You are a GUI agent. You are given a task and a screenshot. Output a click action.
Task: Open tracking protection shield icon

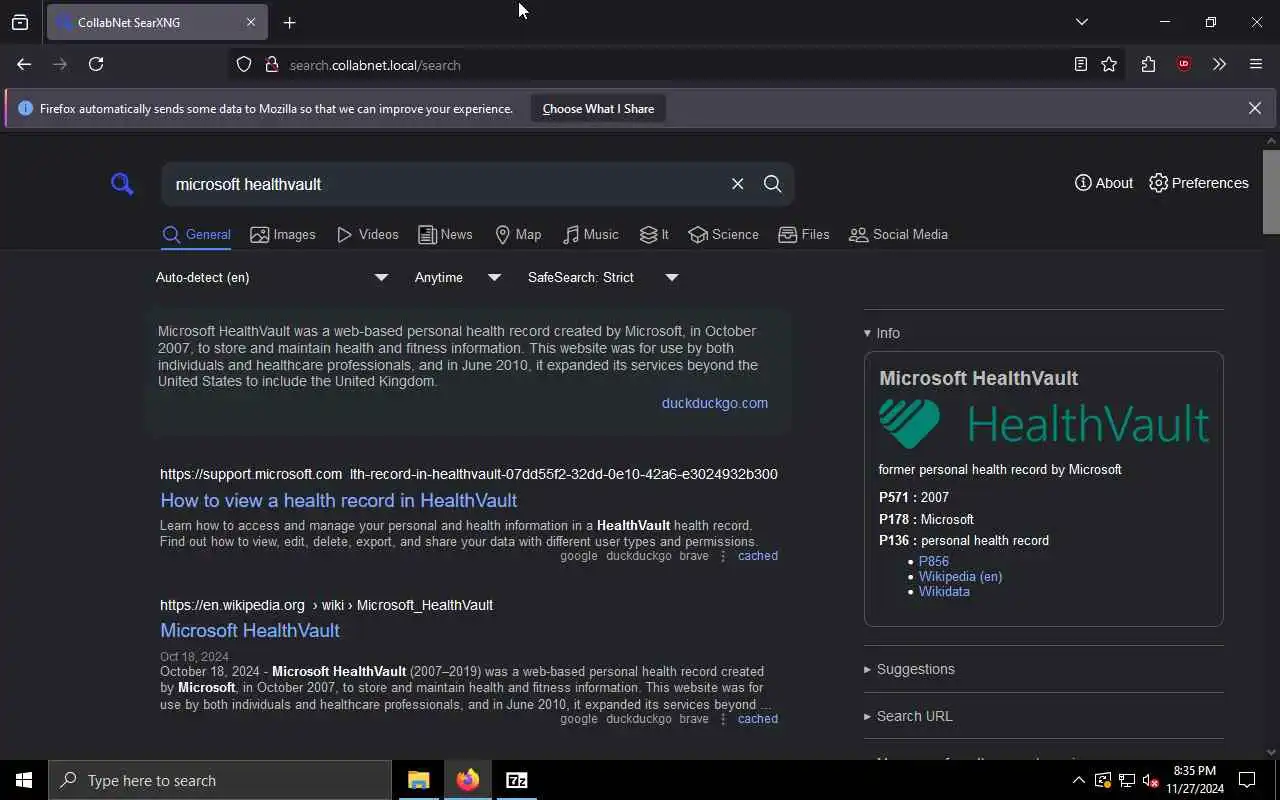[x=244, y=65]
